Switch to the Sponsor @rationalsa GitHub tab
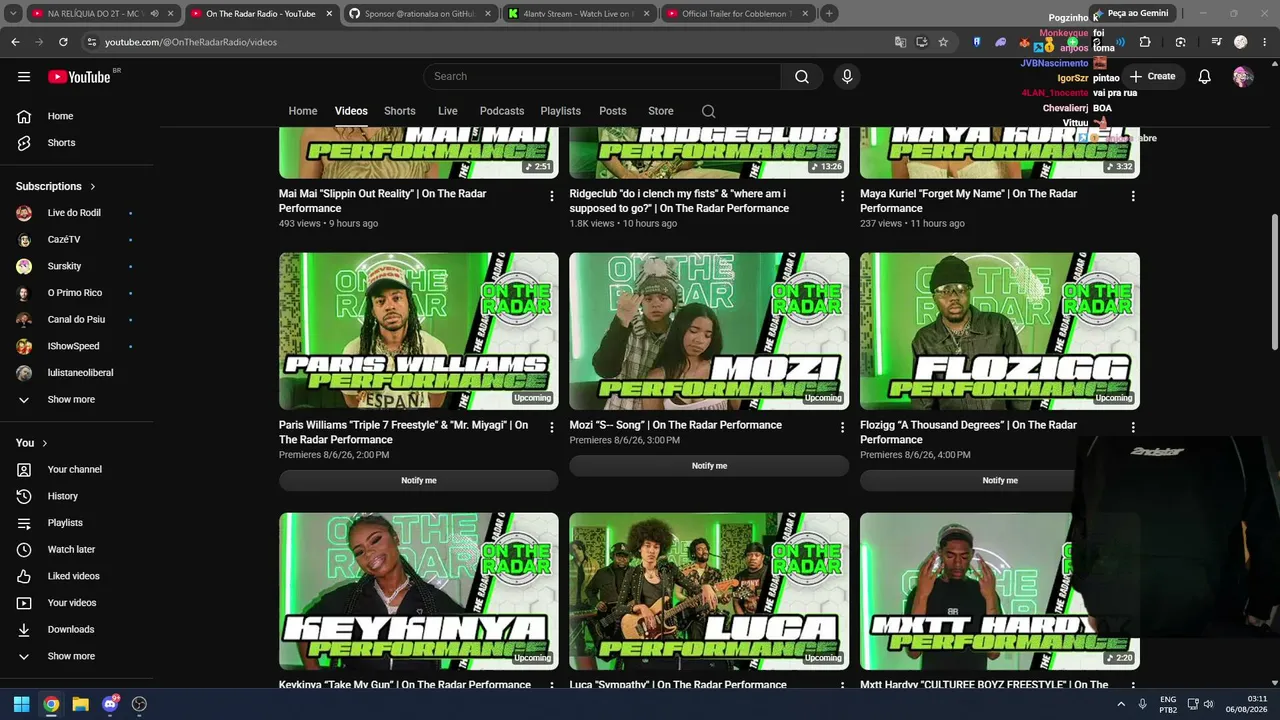This screenshot has width=1280, height=720. [420, 14]
